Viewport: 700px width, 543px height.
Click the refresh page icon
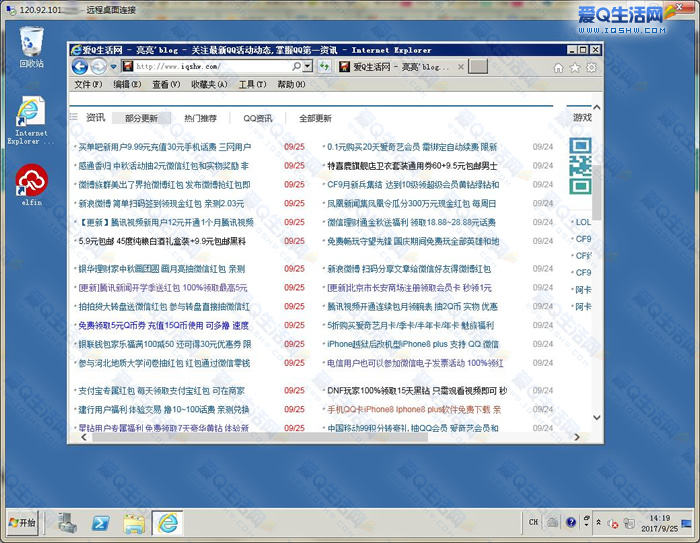324,67
